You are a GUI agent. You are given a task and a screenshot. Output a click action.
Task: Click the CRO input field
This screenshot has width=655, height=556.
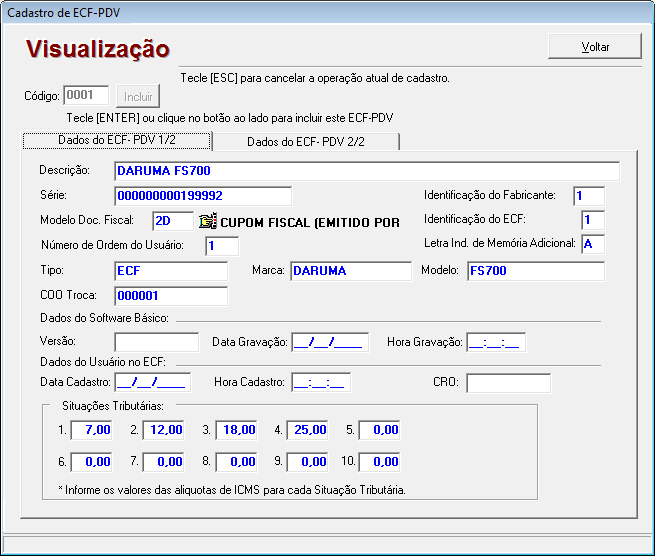tap(508, 383)
